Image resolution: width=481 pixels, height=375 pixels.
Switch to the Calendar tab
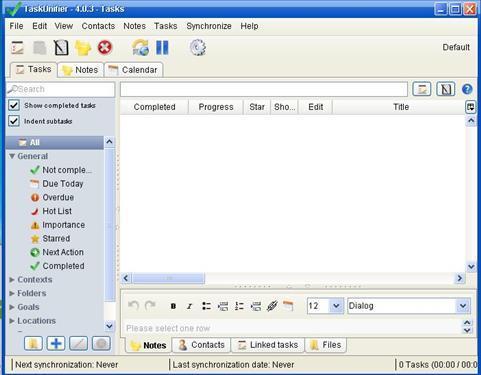tap(134, 70)
